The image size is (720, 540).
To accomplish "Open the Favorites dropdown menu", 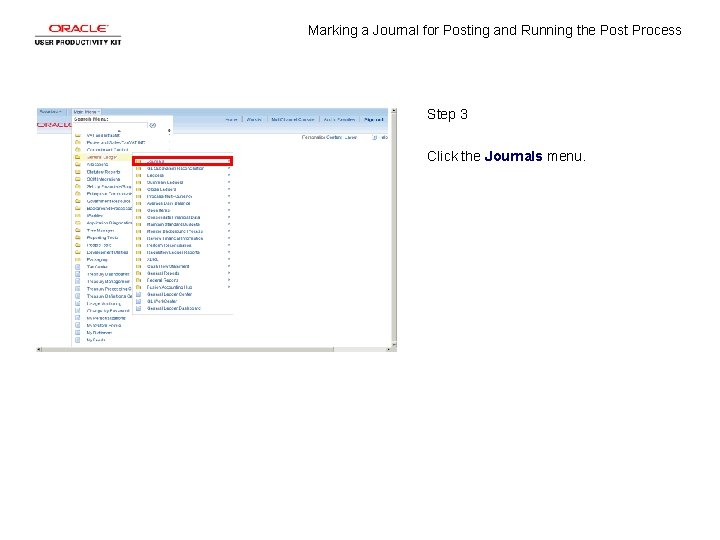I will (51, 112).
